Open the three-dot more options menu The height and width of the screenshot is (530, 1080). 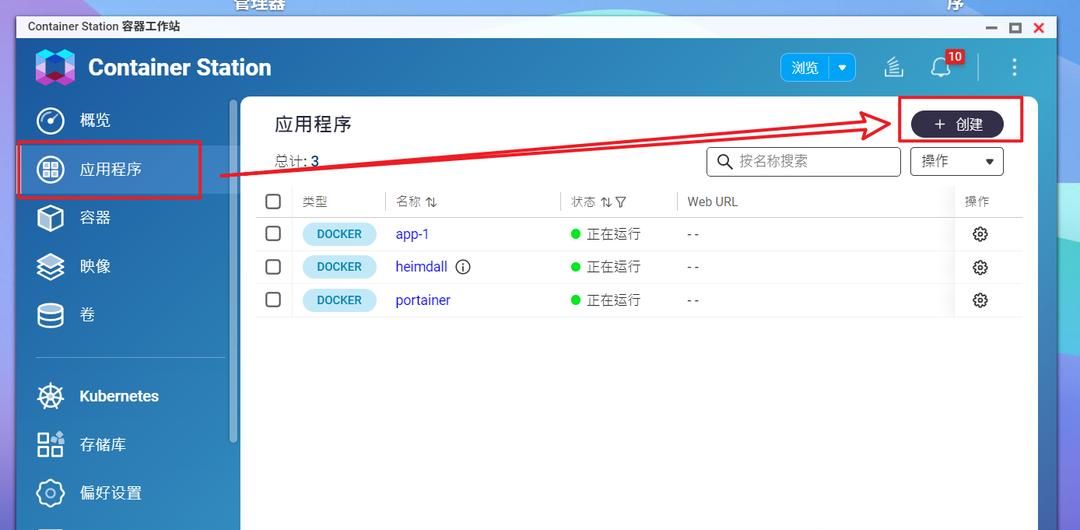point(1014,67)
